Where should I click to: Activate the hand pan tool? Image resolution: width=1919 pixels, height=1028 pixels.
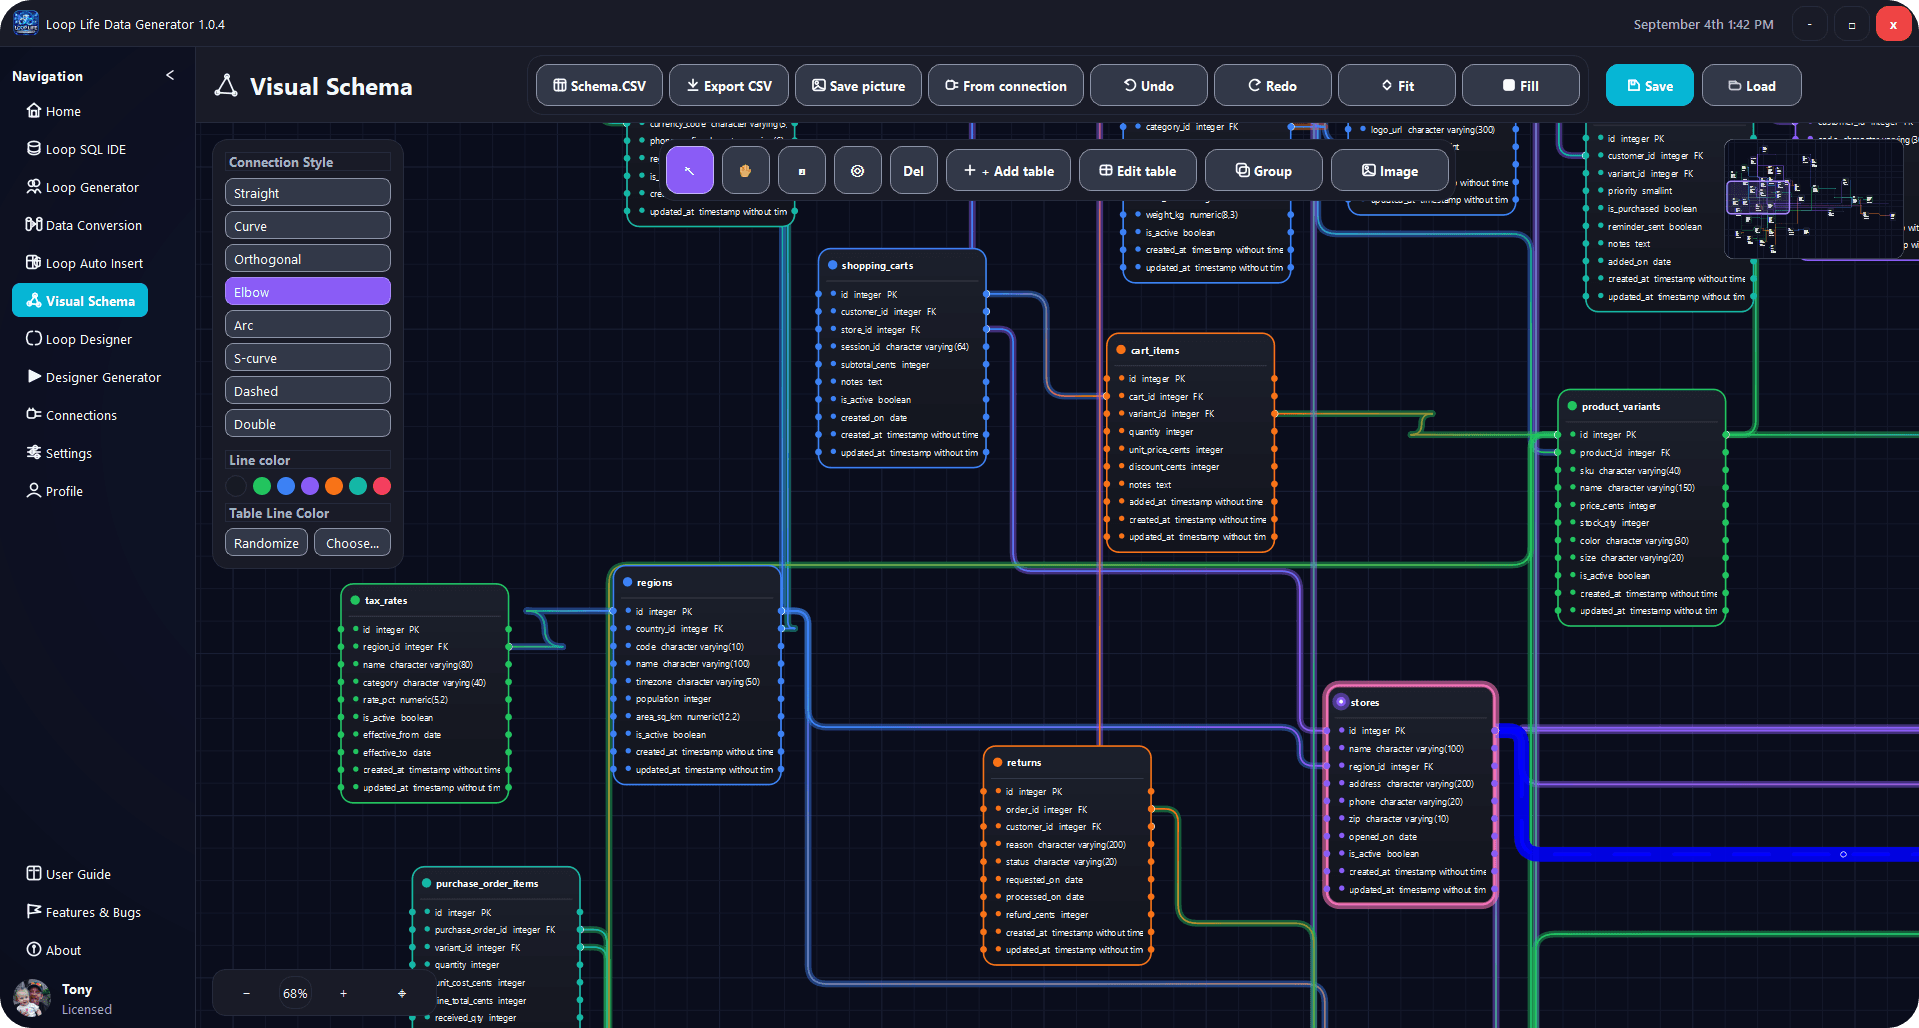click(745, 170)
